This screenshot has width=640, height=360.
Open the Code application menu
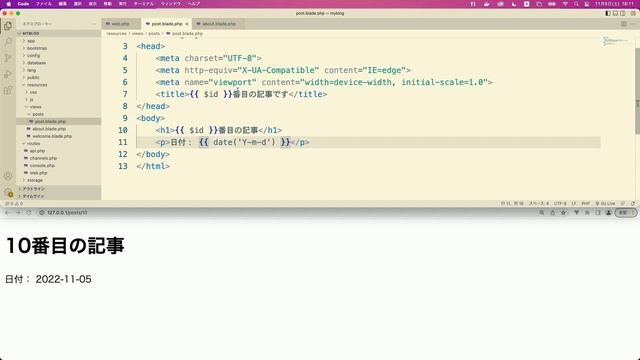pyautogui.click(x=23, y=4)
